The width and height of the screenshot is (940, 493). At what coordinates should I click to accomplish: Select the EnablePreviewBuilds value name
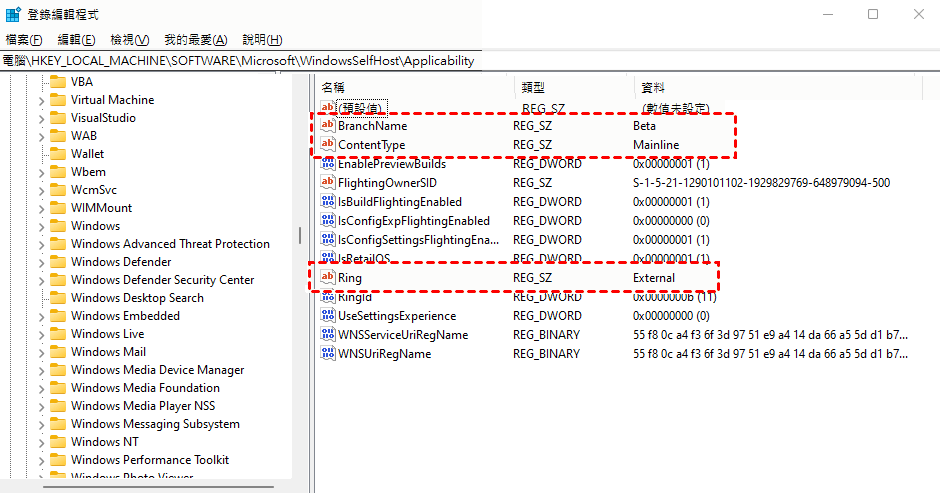click(x=392, y=164)
